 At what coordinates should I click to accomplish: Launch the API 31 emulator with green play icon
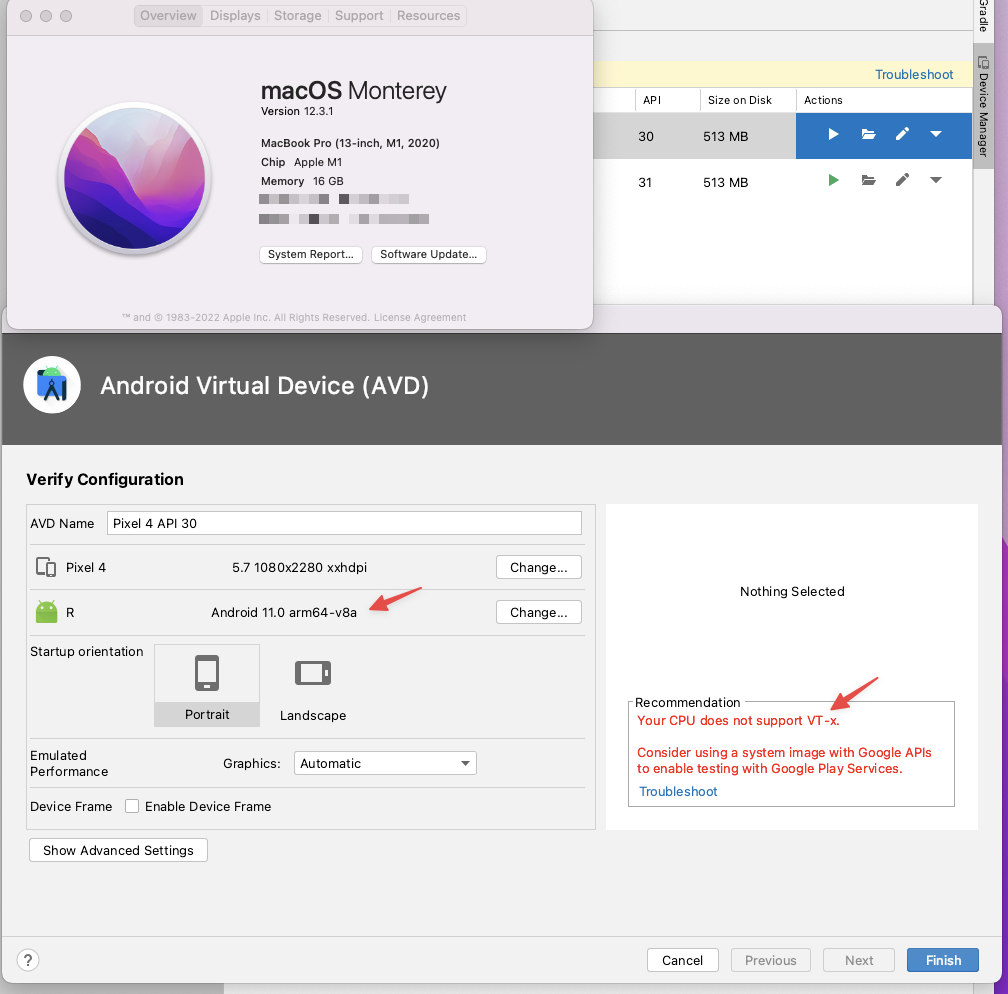833,180
